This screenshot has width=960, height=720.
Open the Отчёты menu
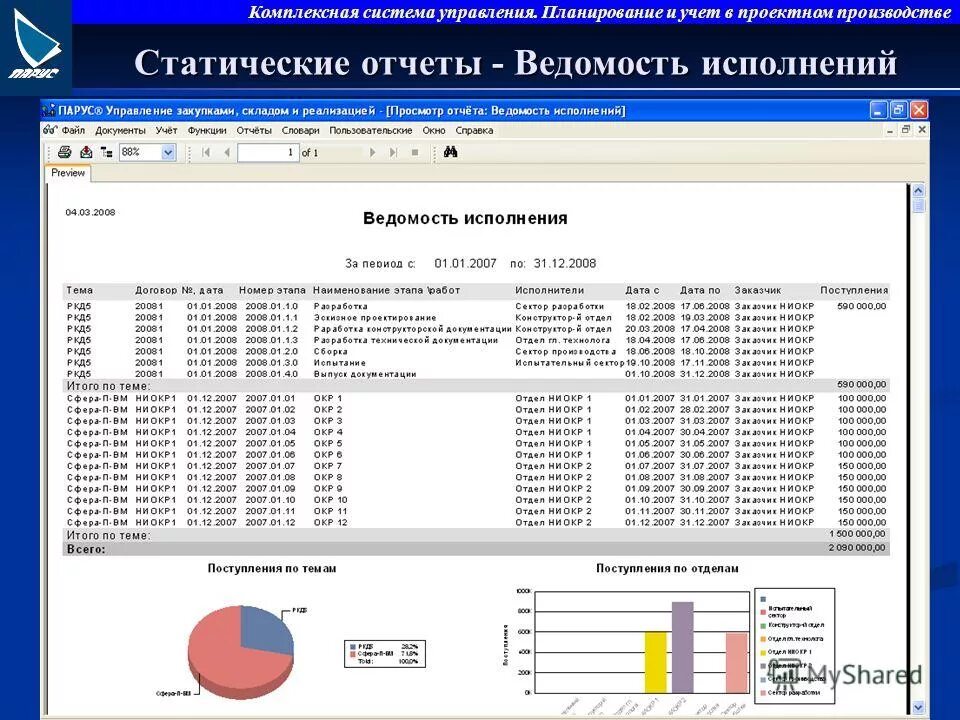[254, 130]
